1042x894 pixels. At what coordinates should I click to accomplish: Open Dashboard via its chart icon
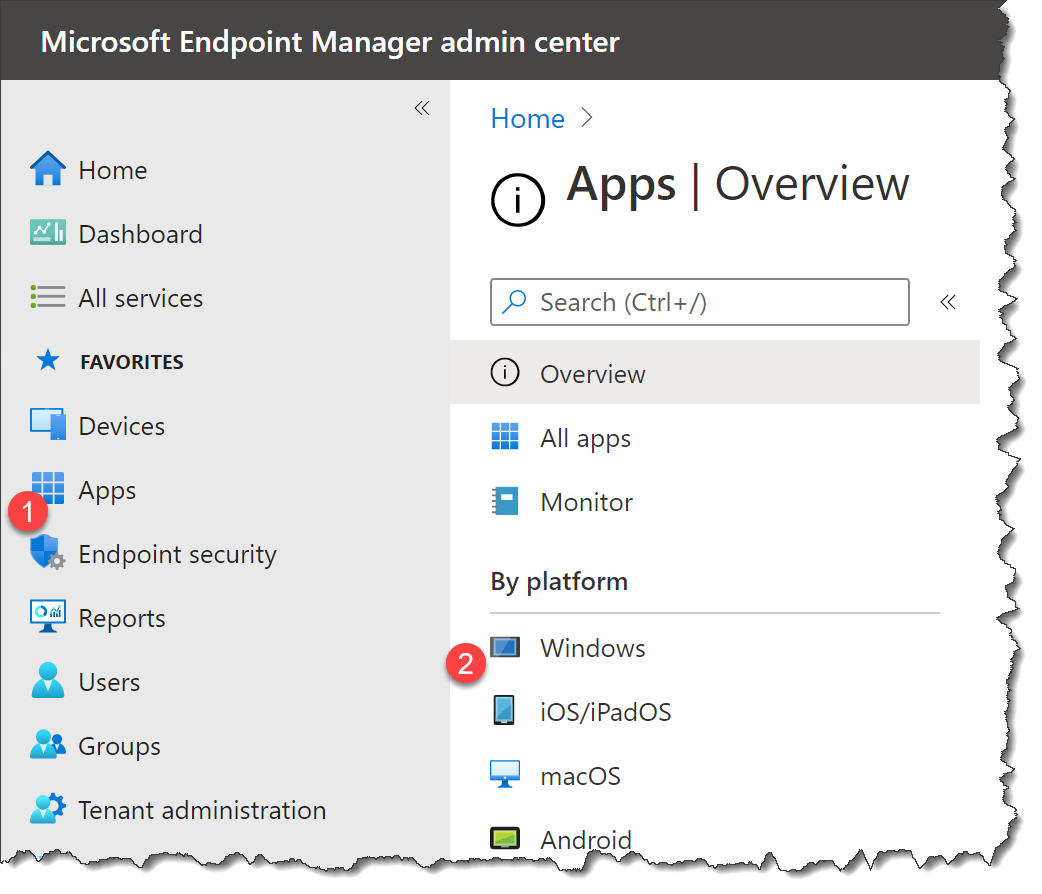click(48, 234)
